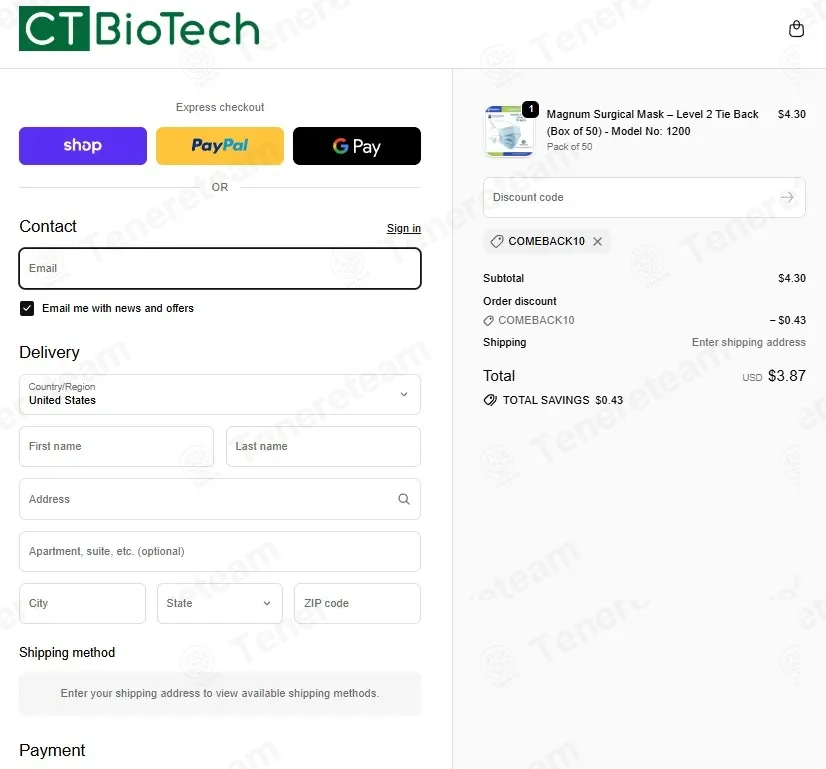Click the Magnum Surgical Mask product title
Screen dimensions: 826x769
click(652, 123)
